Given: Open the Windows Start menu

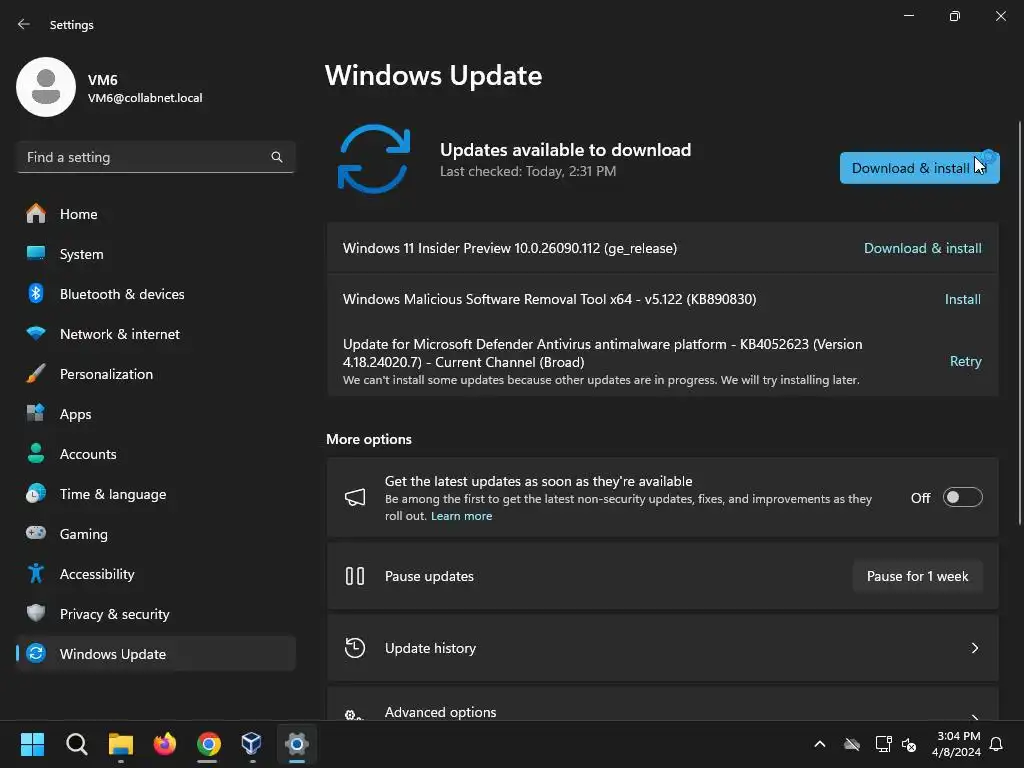Looking at the screenshot, I should tap(32, 744).
